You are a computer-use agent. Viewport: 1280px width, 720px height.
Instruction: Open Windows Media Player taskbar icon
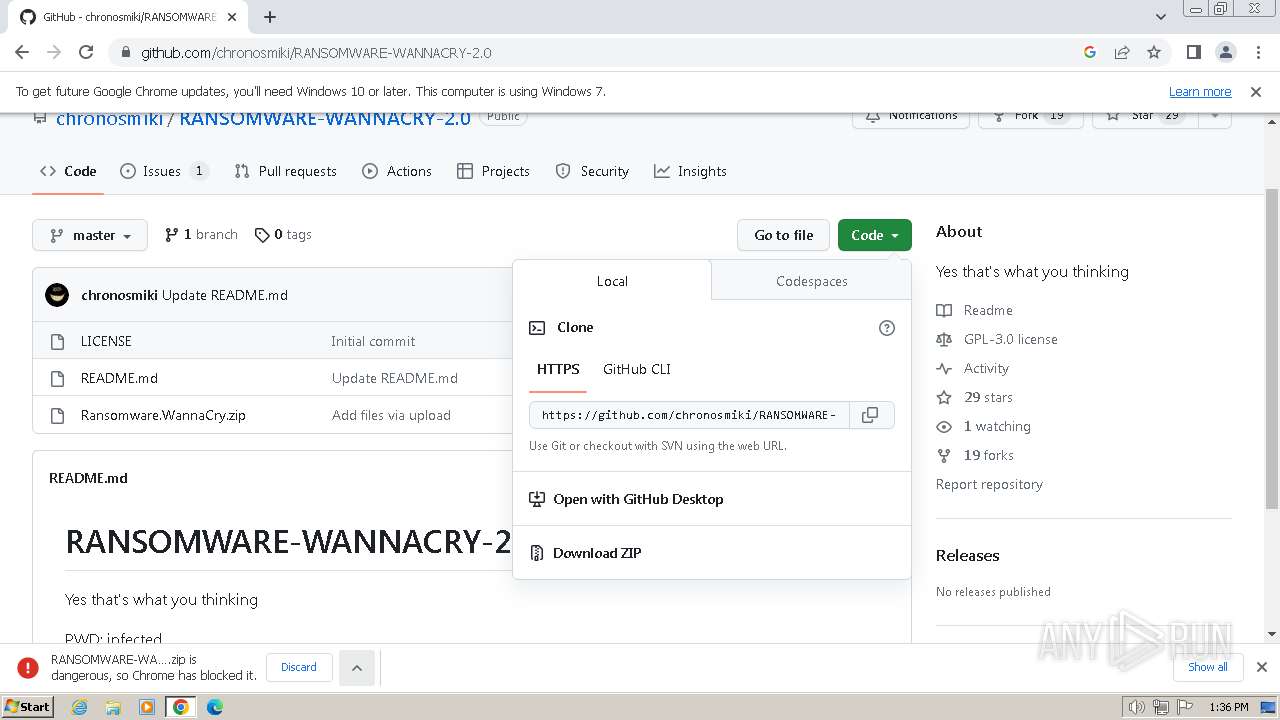point(147,707)
